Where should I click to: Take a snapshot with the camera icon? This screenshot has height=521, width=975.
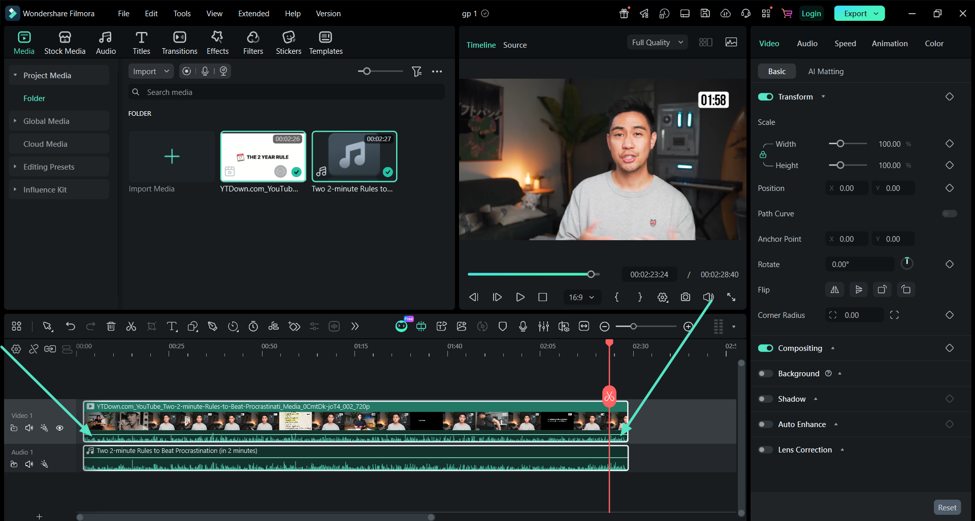click(x=685, y=297)
